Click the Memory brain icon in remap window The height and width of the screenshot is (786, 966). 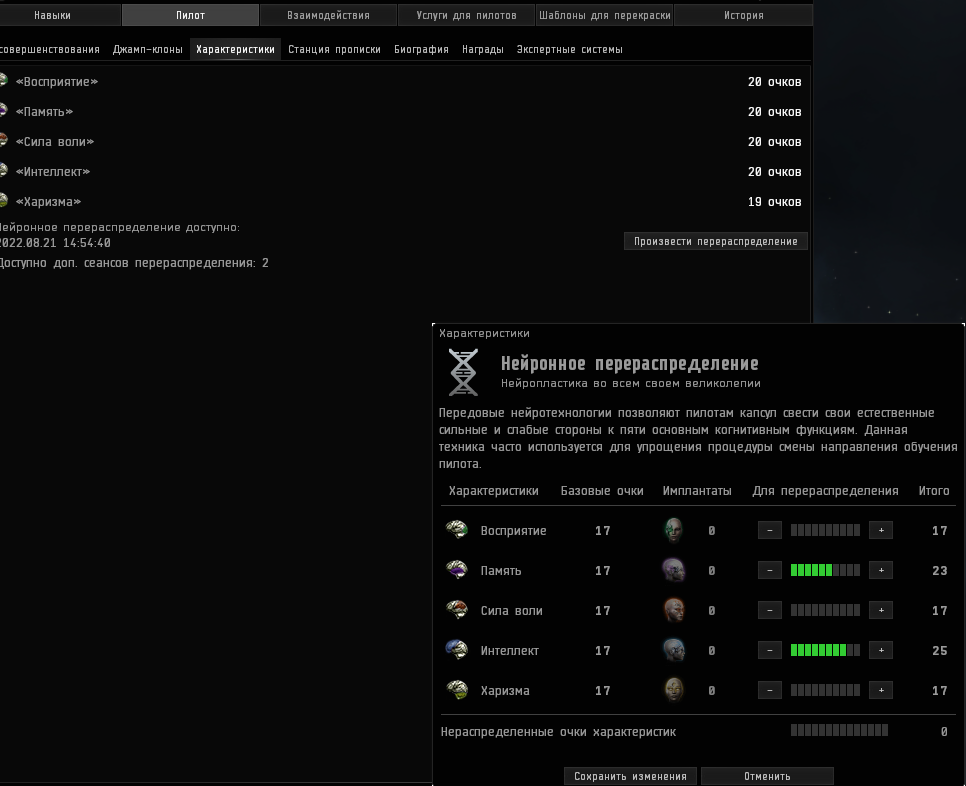click(457, 569)
